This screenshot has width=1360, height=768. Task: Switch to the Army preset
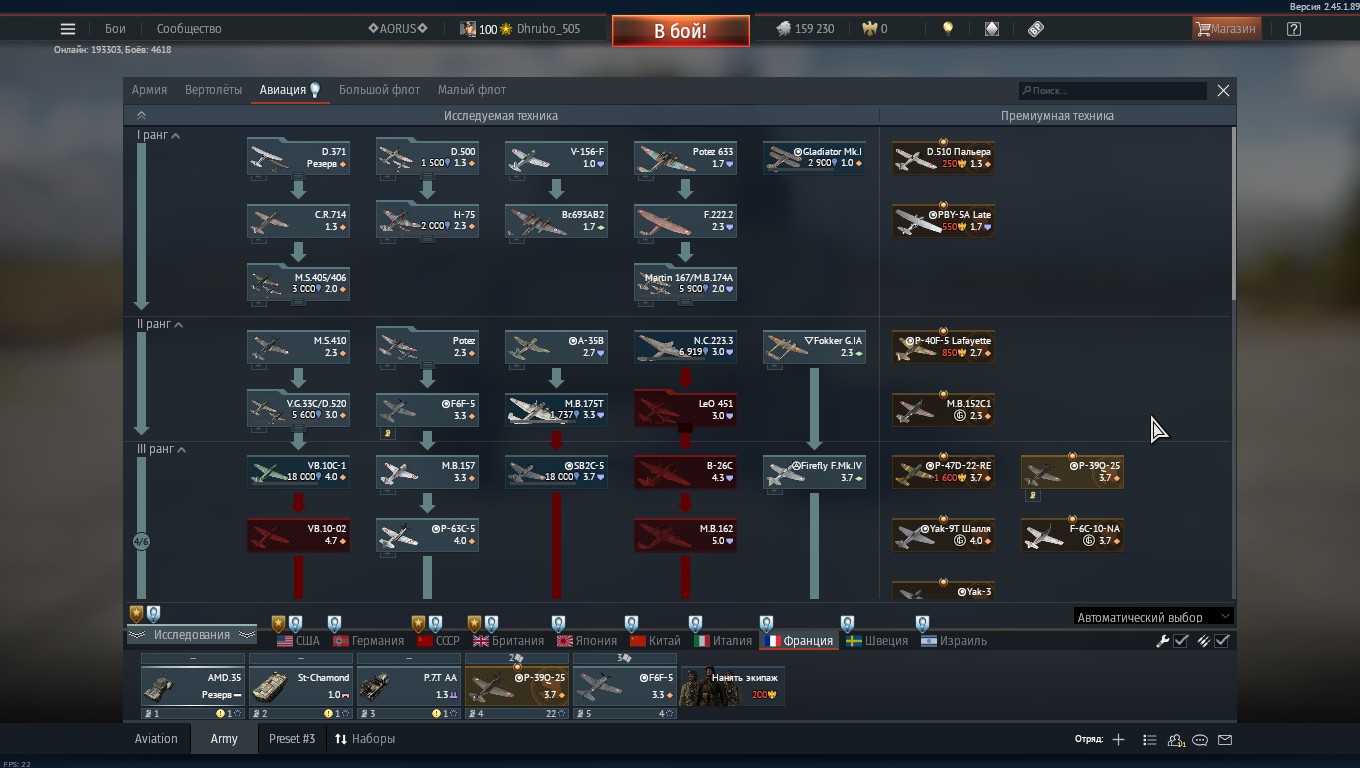pos(224,739)
